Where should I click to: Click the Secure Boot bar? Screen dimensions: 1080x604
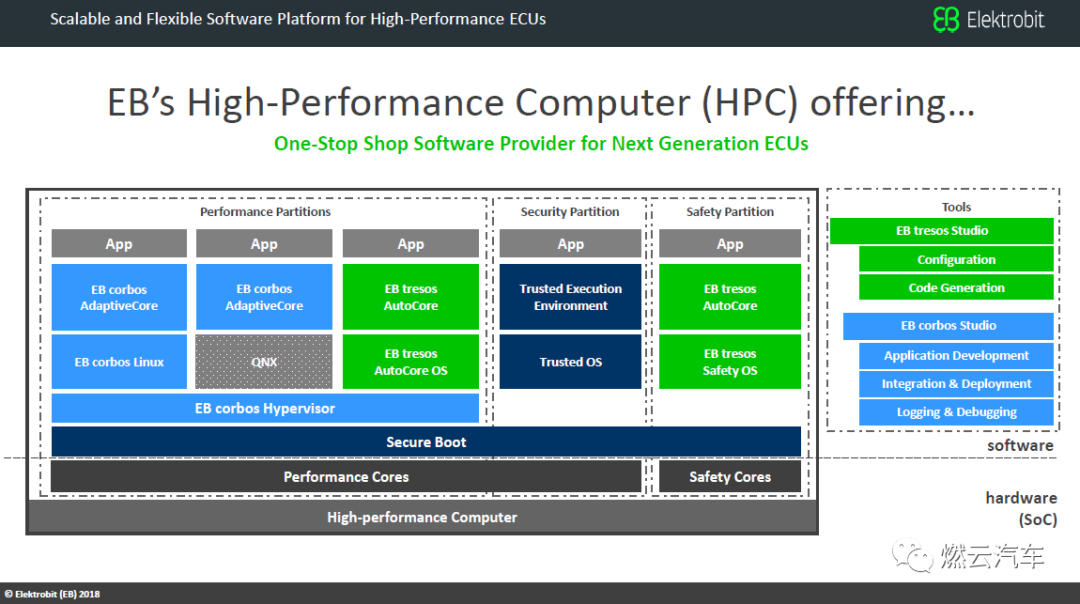point(426,442)
